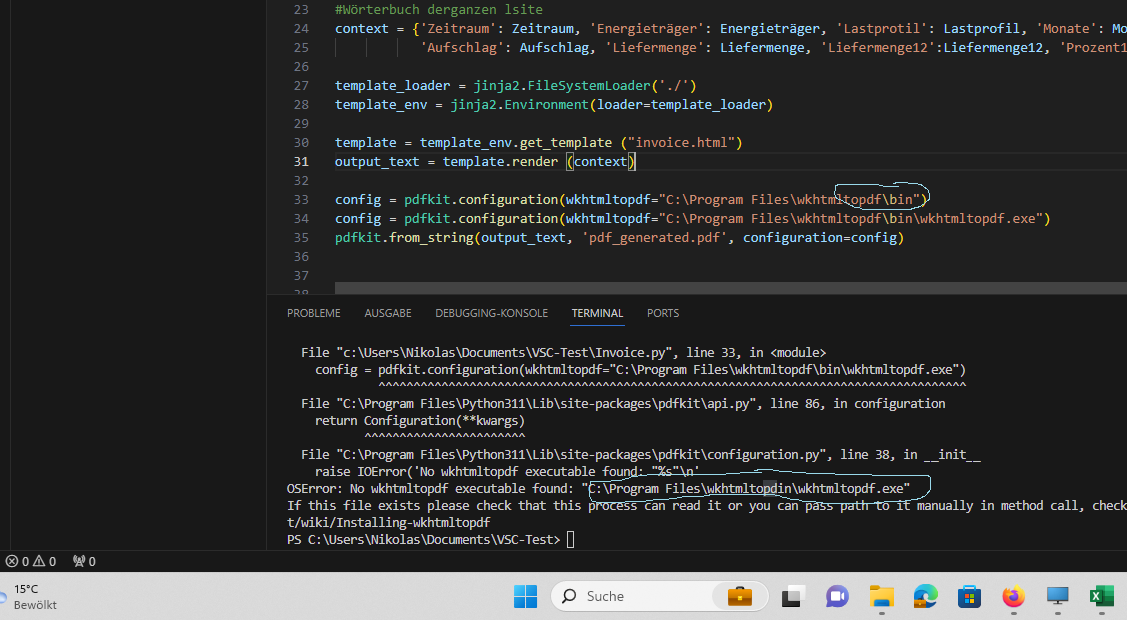Open the Windows Start menu
Viewport: 1127px width, 620px height.
click(525, 596)
